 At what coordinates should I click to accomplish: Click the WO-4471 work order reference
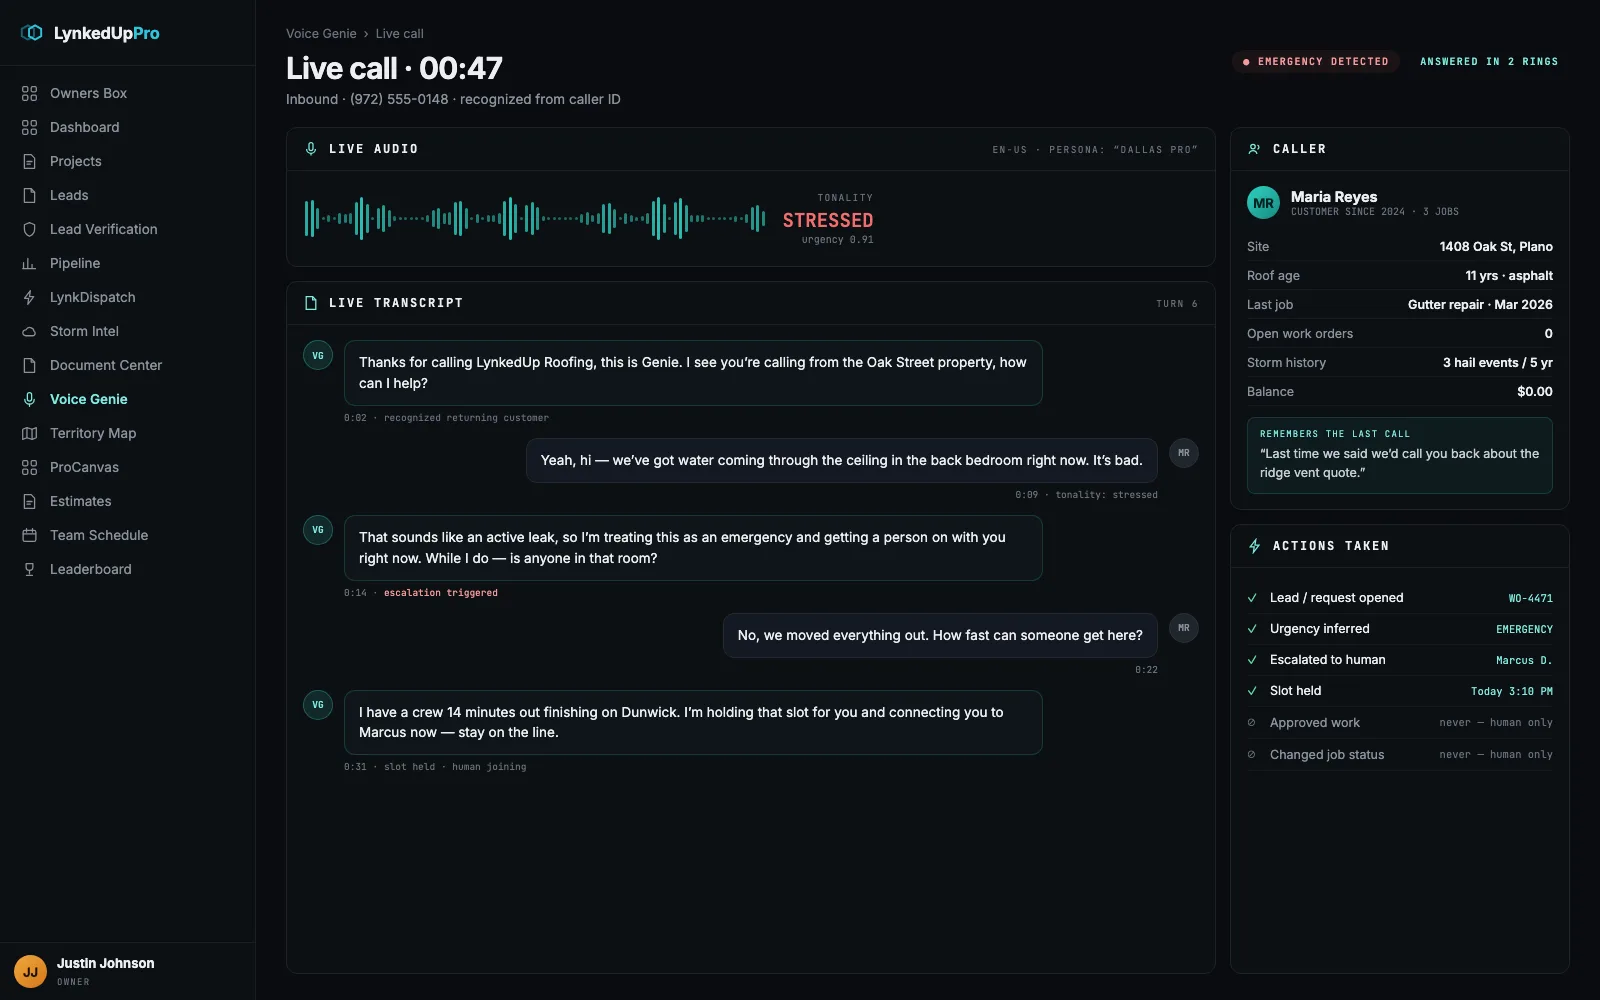pos(1530,598)
